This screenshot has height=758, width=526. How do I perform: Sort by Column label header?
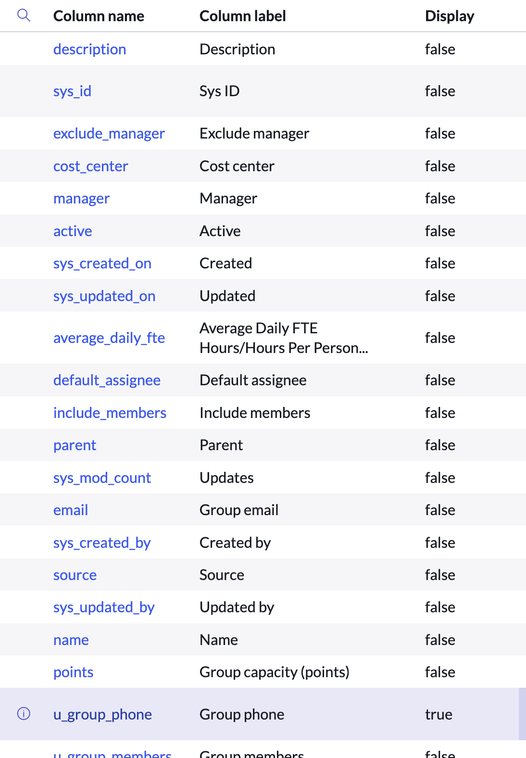[x=243, y=16]
